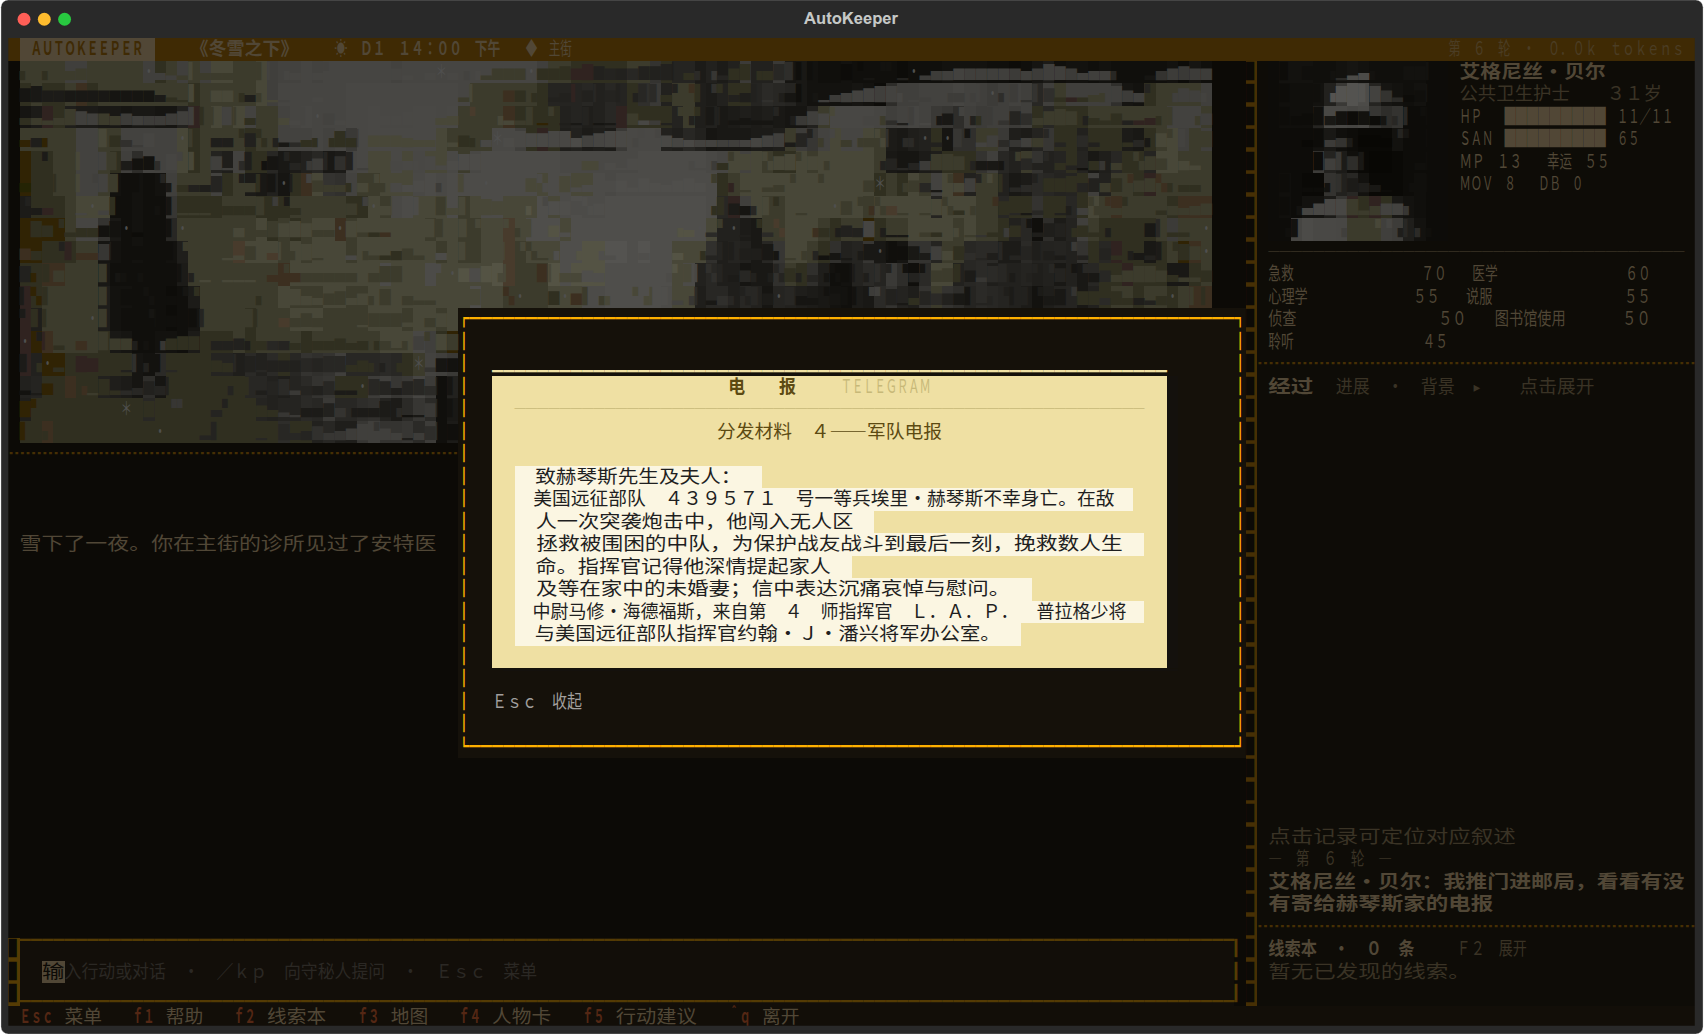Open f4 人物卡 character card
This screenshot has width=1704, height=1034.
point(505,1016)
